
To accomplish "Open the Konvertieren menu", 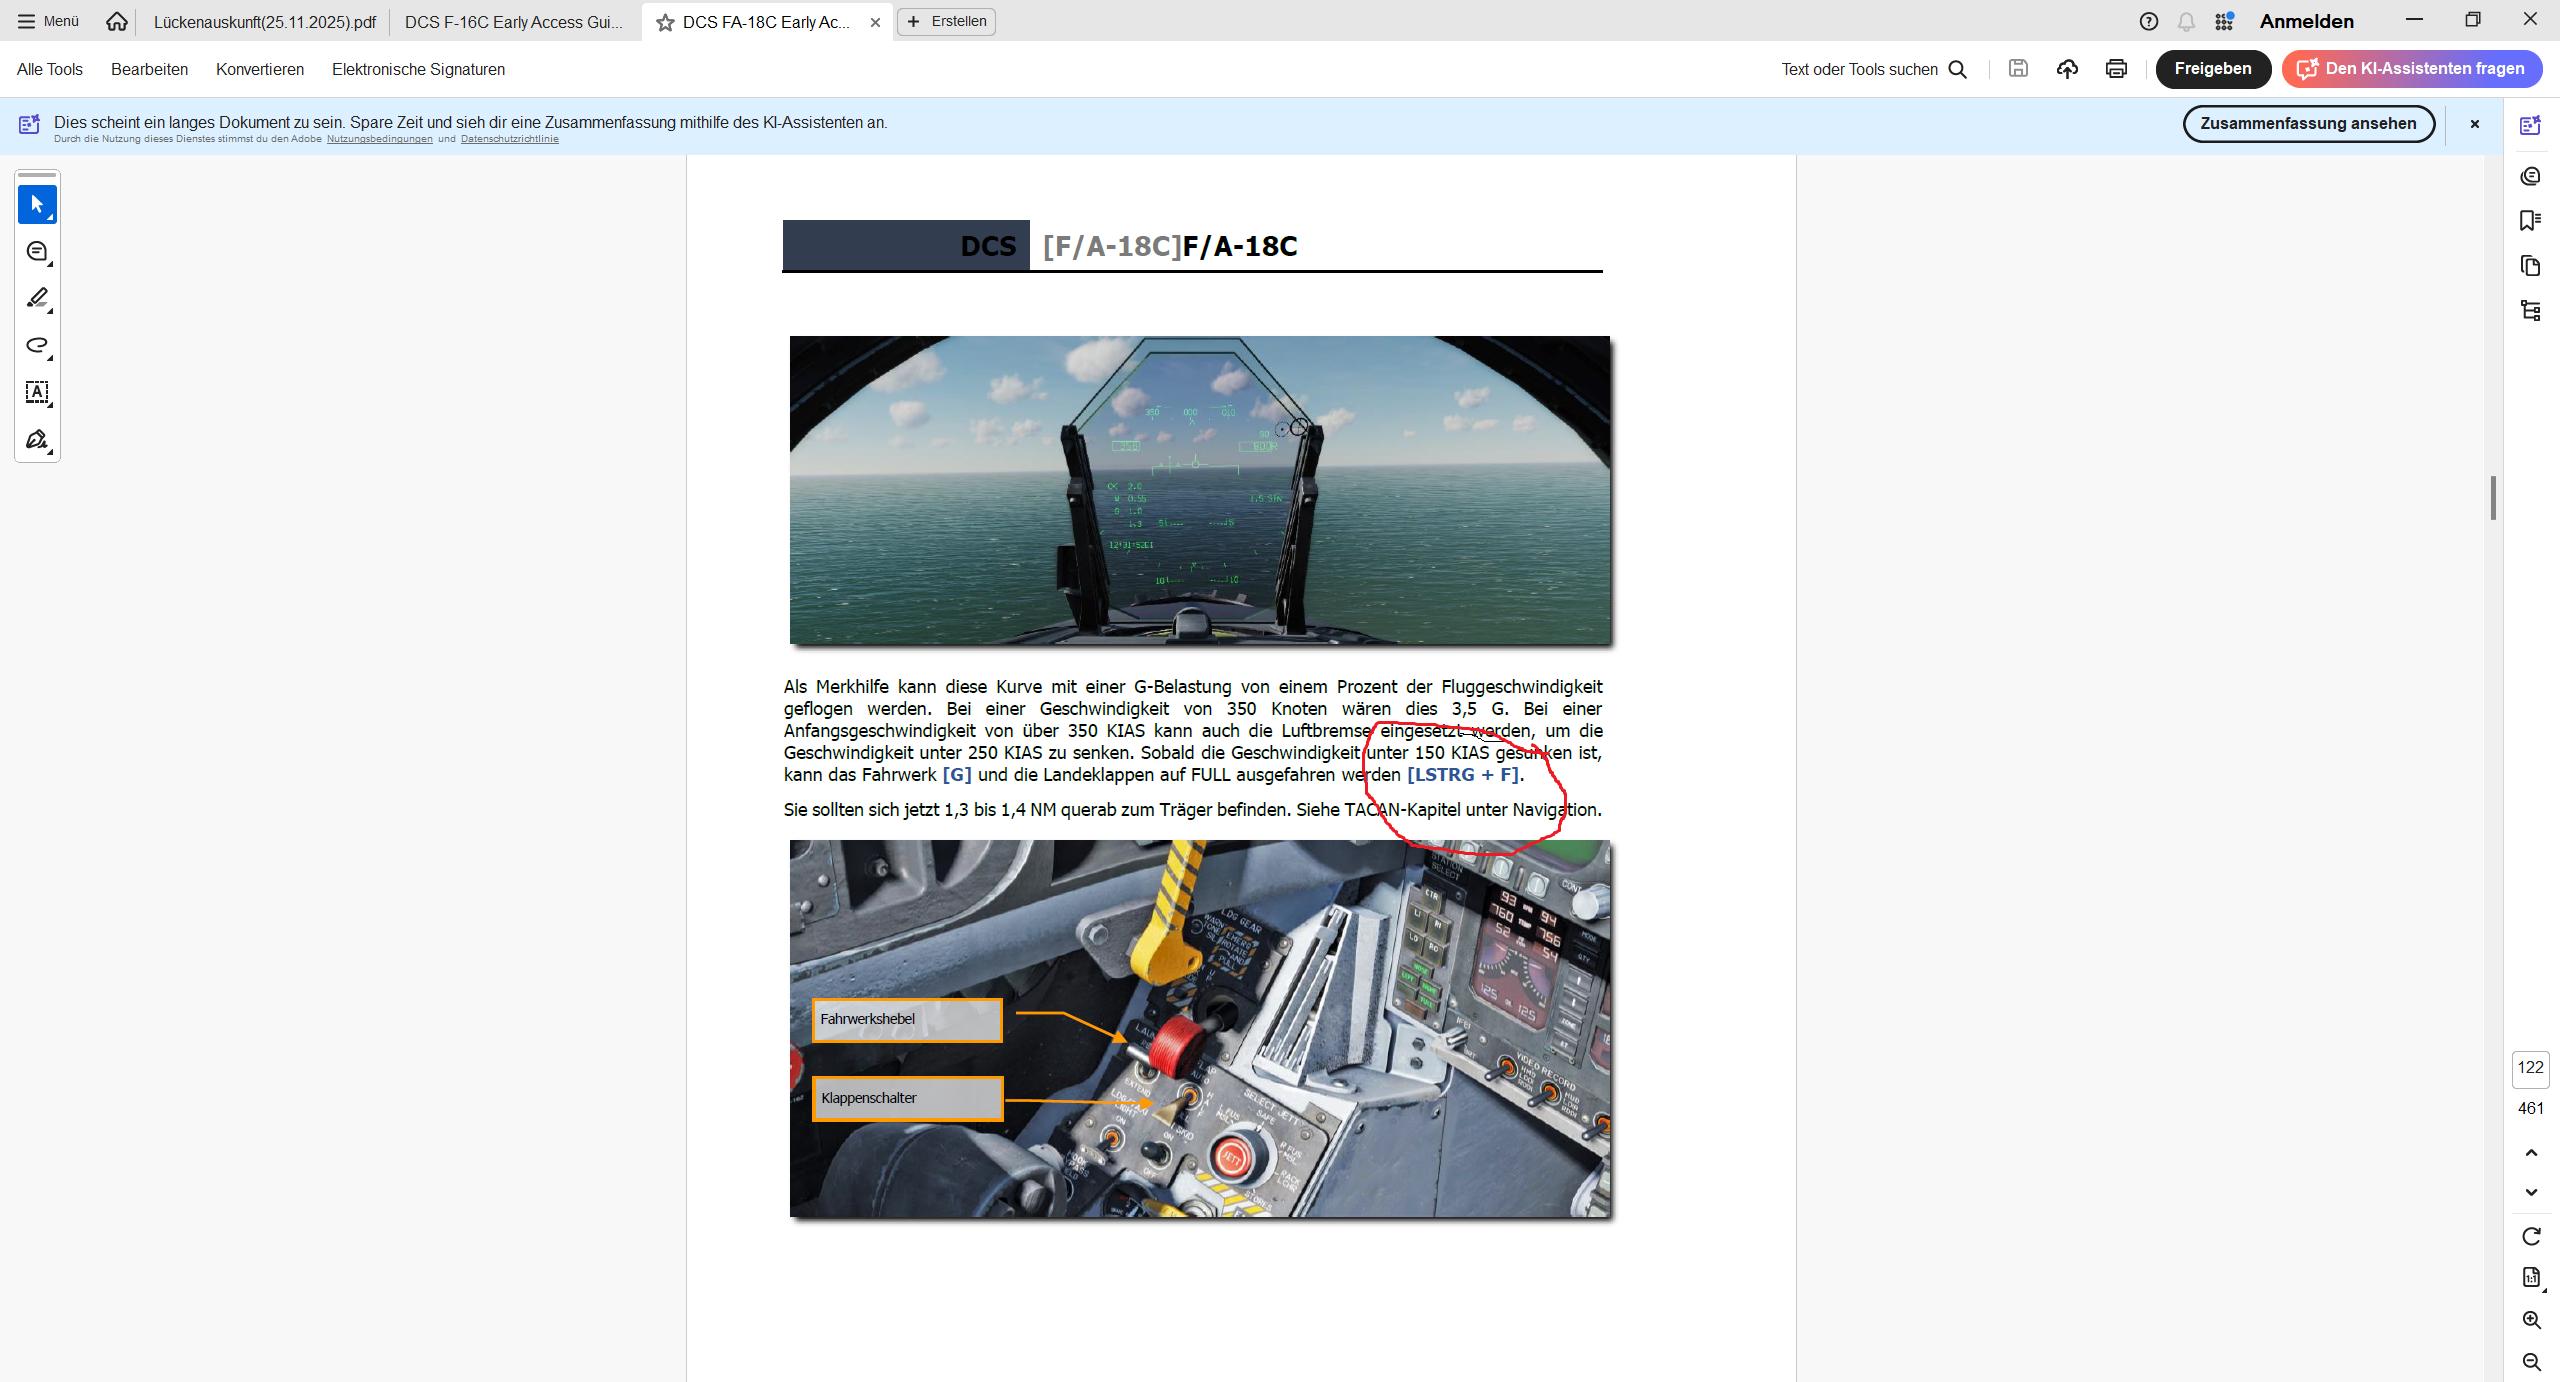I will click(260, 69).
